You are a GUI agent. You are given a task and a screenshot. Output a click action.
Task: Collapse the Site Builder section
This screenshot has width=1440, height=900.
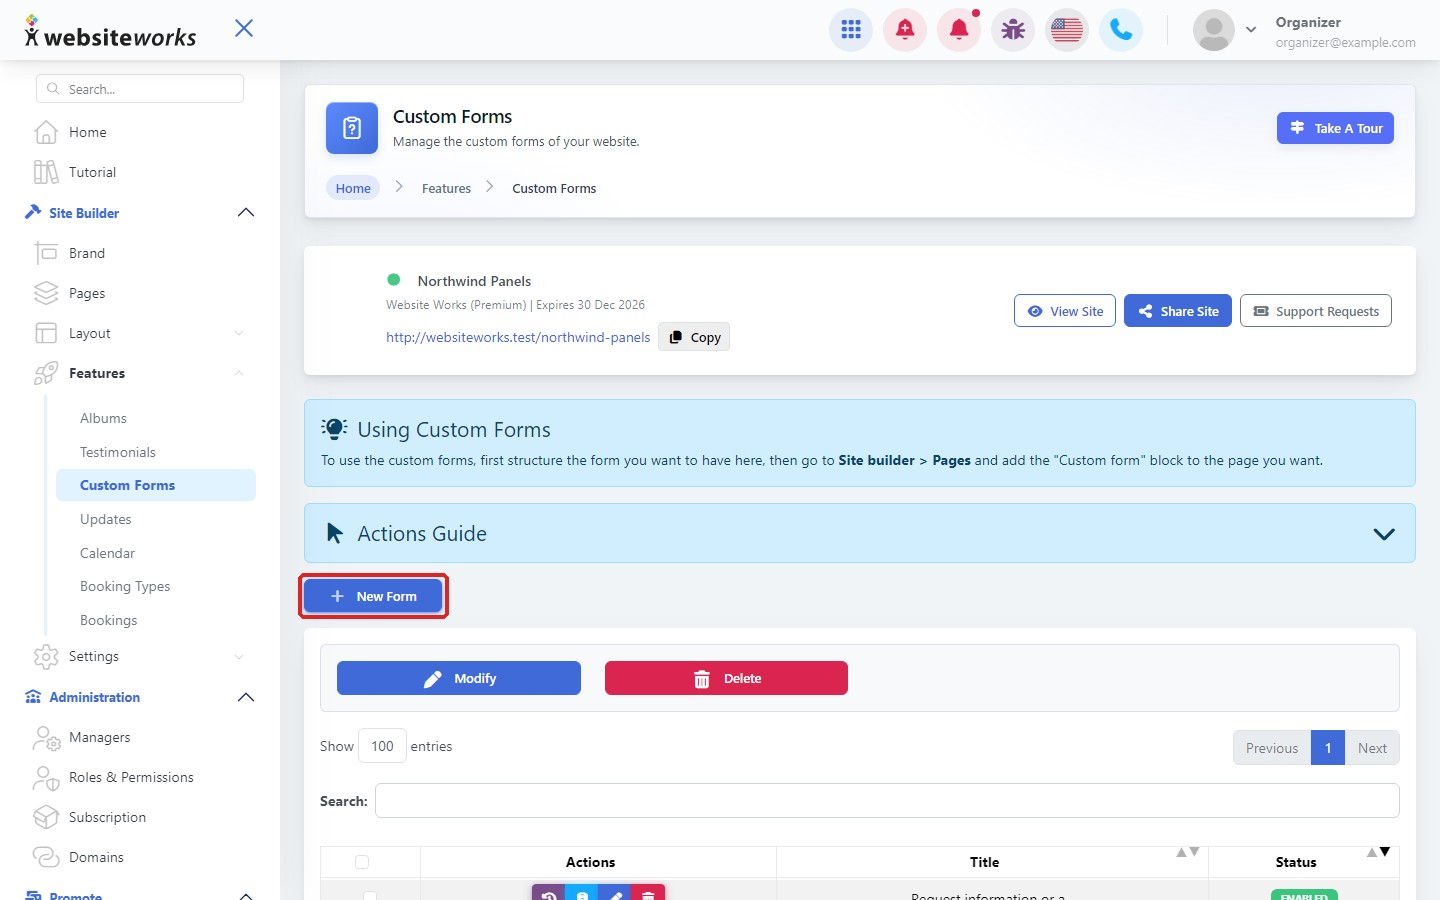246,213
